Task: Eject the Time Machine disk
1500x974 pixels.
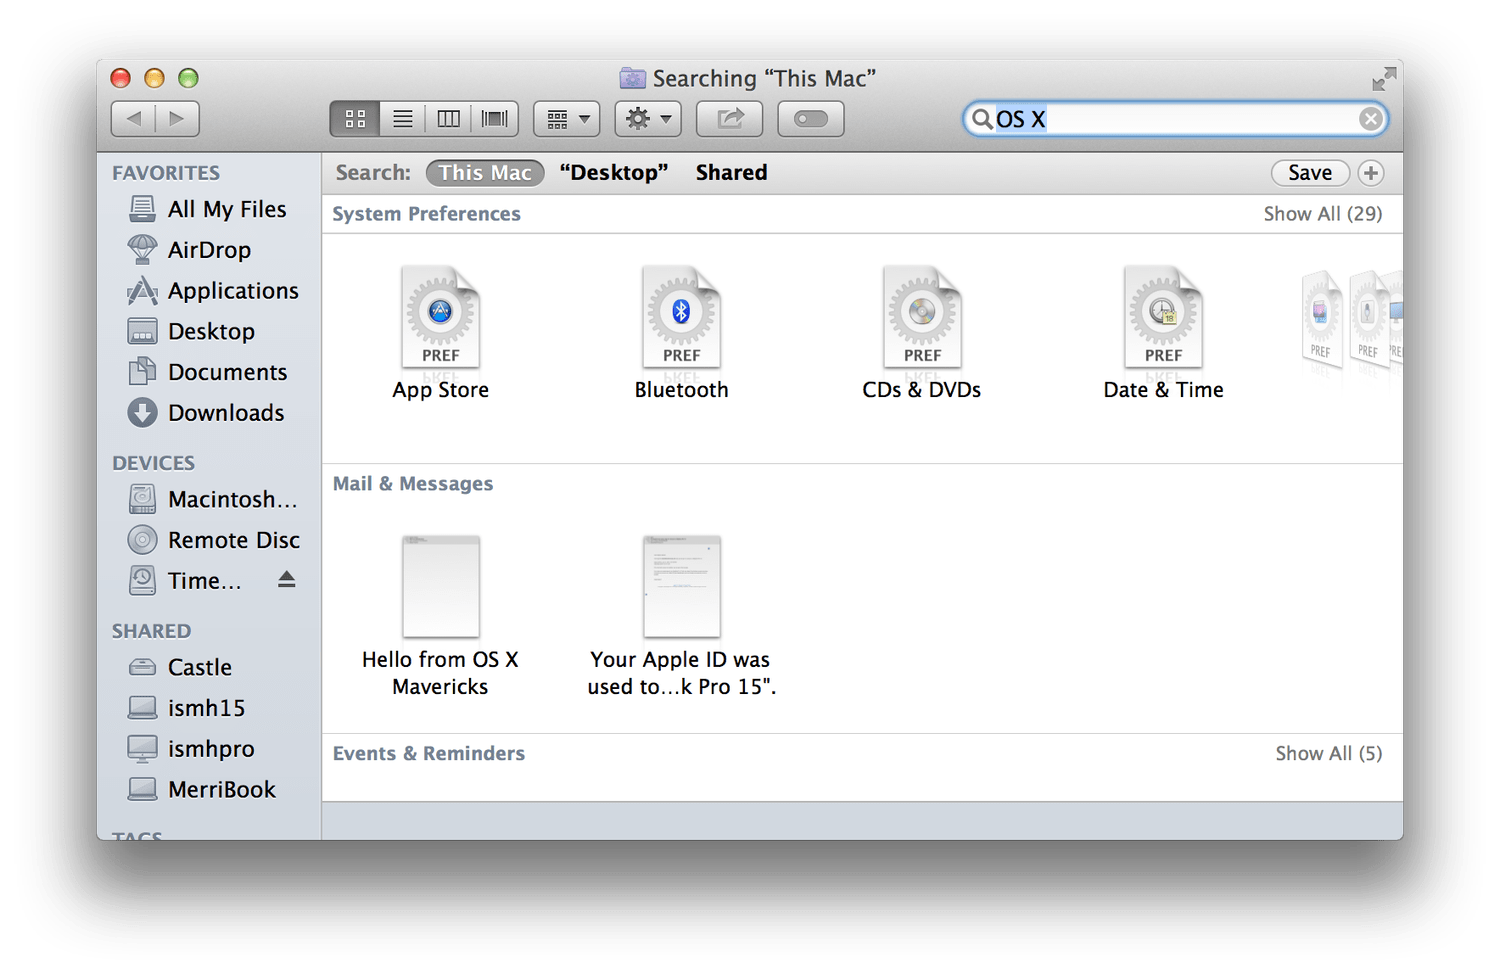Action: pyautogui.click(x=287, y=580)
